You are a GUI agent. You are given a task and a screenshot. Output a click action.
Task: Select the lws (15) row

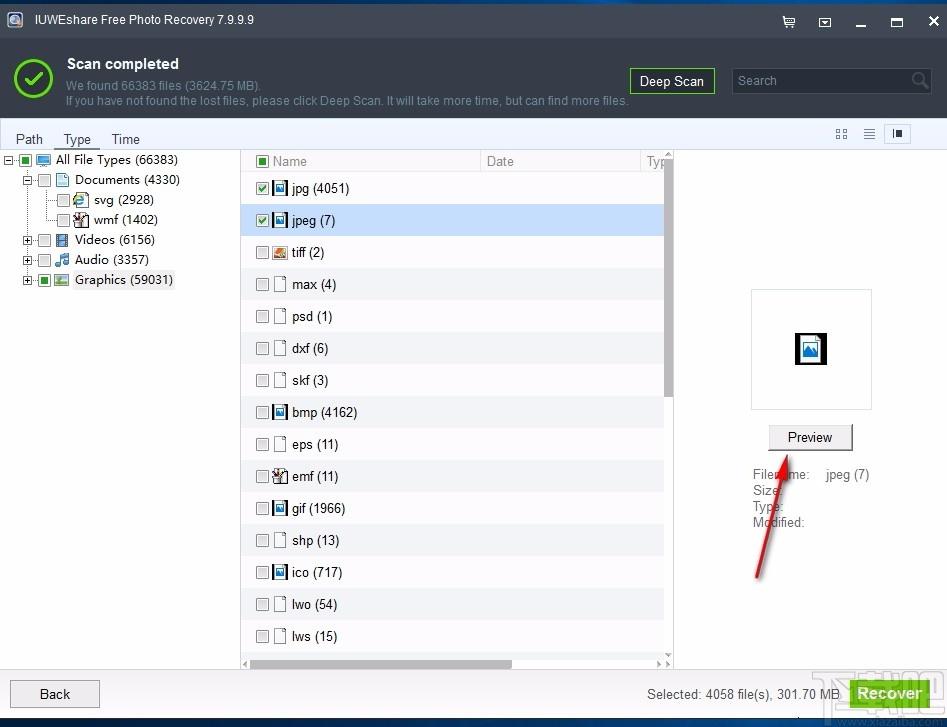coord(452,636)
